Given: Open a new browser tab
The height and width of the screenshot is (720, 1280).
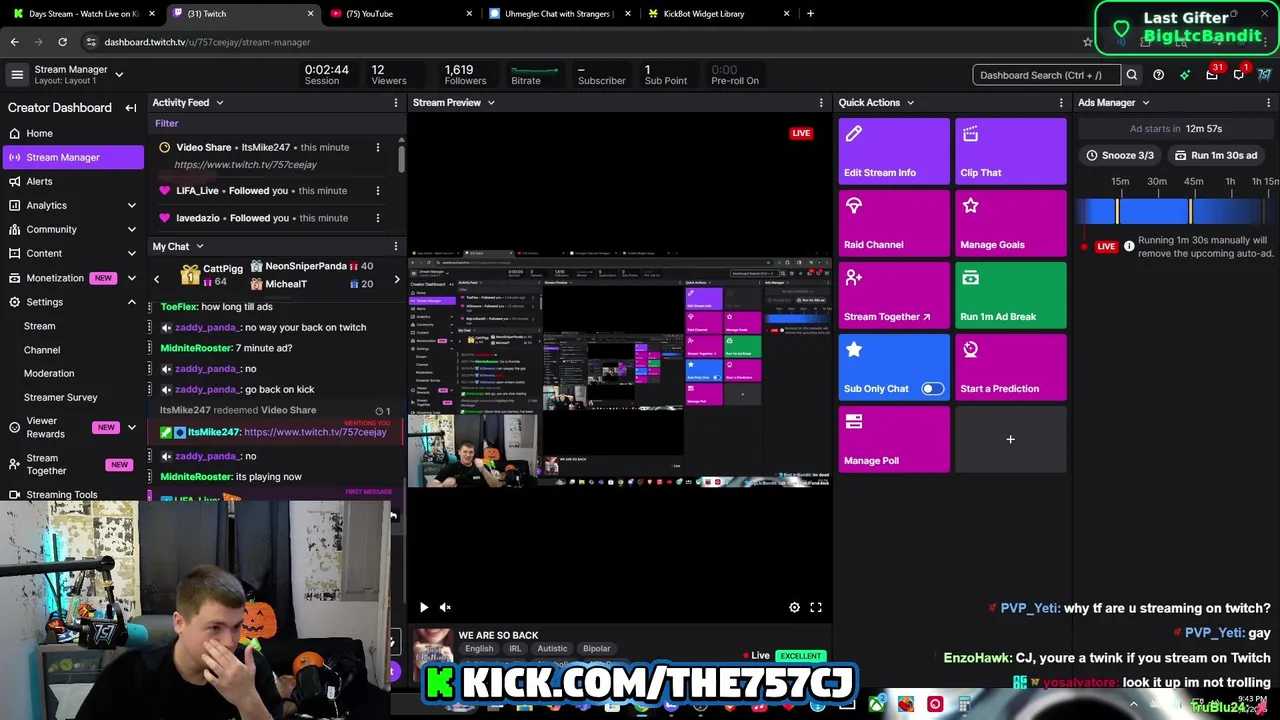Looking at the screenshot, I should (810, 14).
